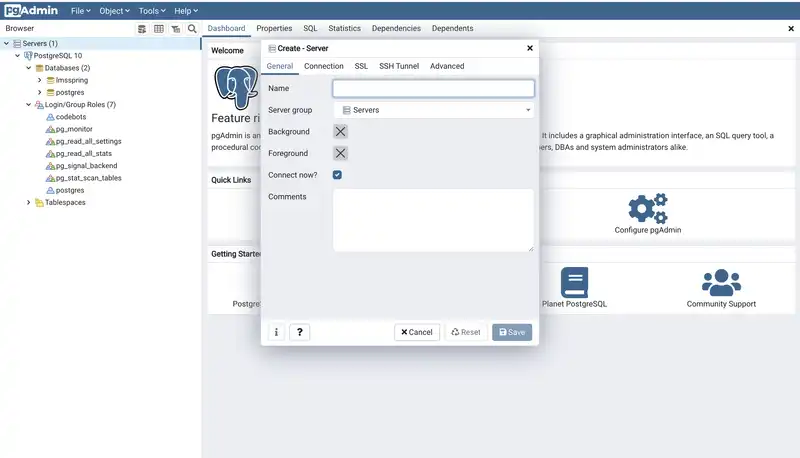Open the Search Objects magnifier icon
Viewport: 800px width, 458px height.
point(192,29)
